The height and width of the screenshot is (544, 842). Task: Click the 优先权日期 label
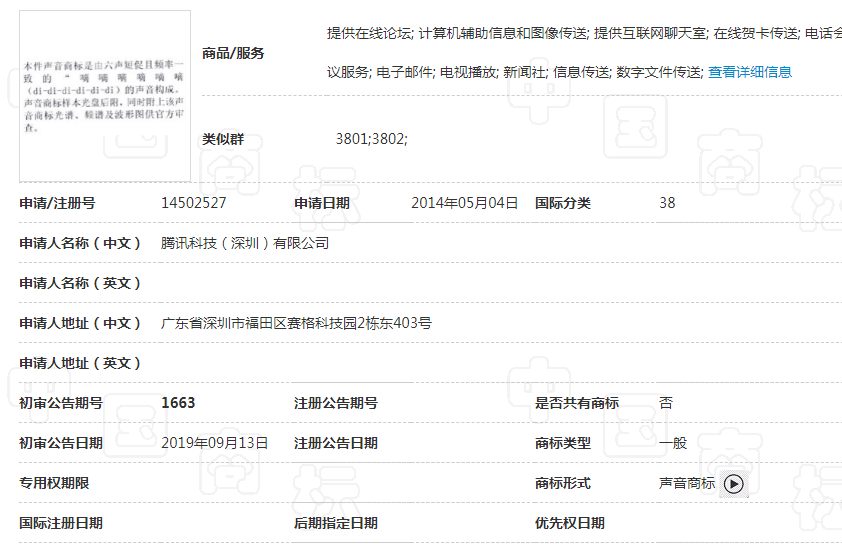point(570,523)
